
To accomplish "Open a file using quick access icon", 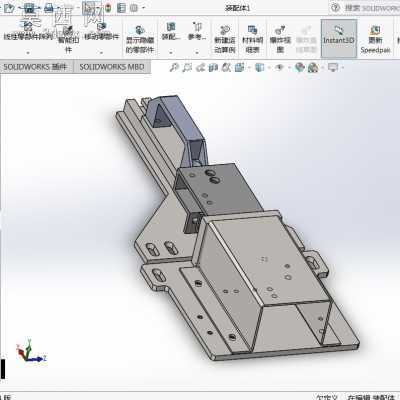I will pos(9,8).
